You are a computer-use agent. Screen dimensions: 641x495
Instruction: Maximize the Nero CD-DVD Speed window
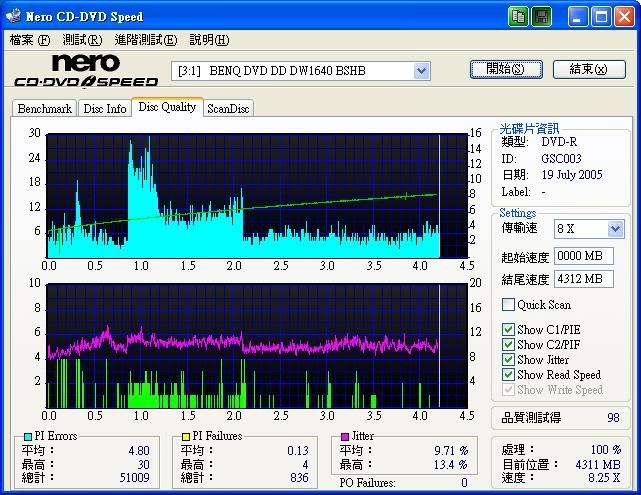(601, 17)
